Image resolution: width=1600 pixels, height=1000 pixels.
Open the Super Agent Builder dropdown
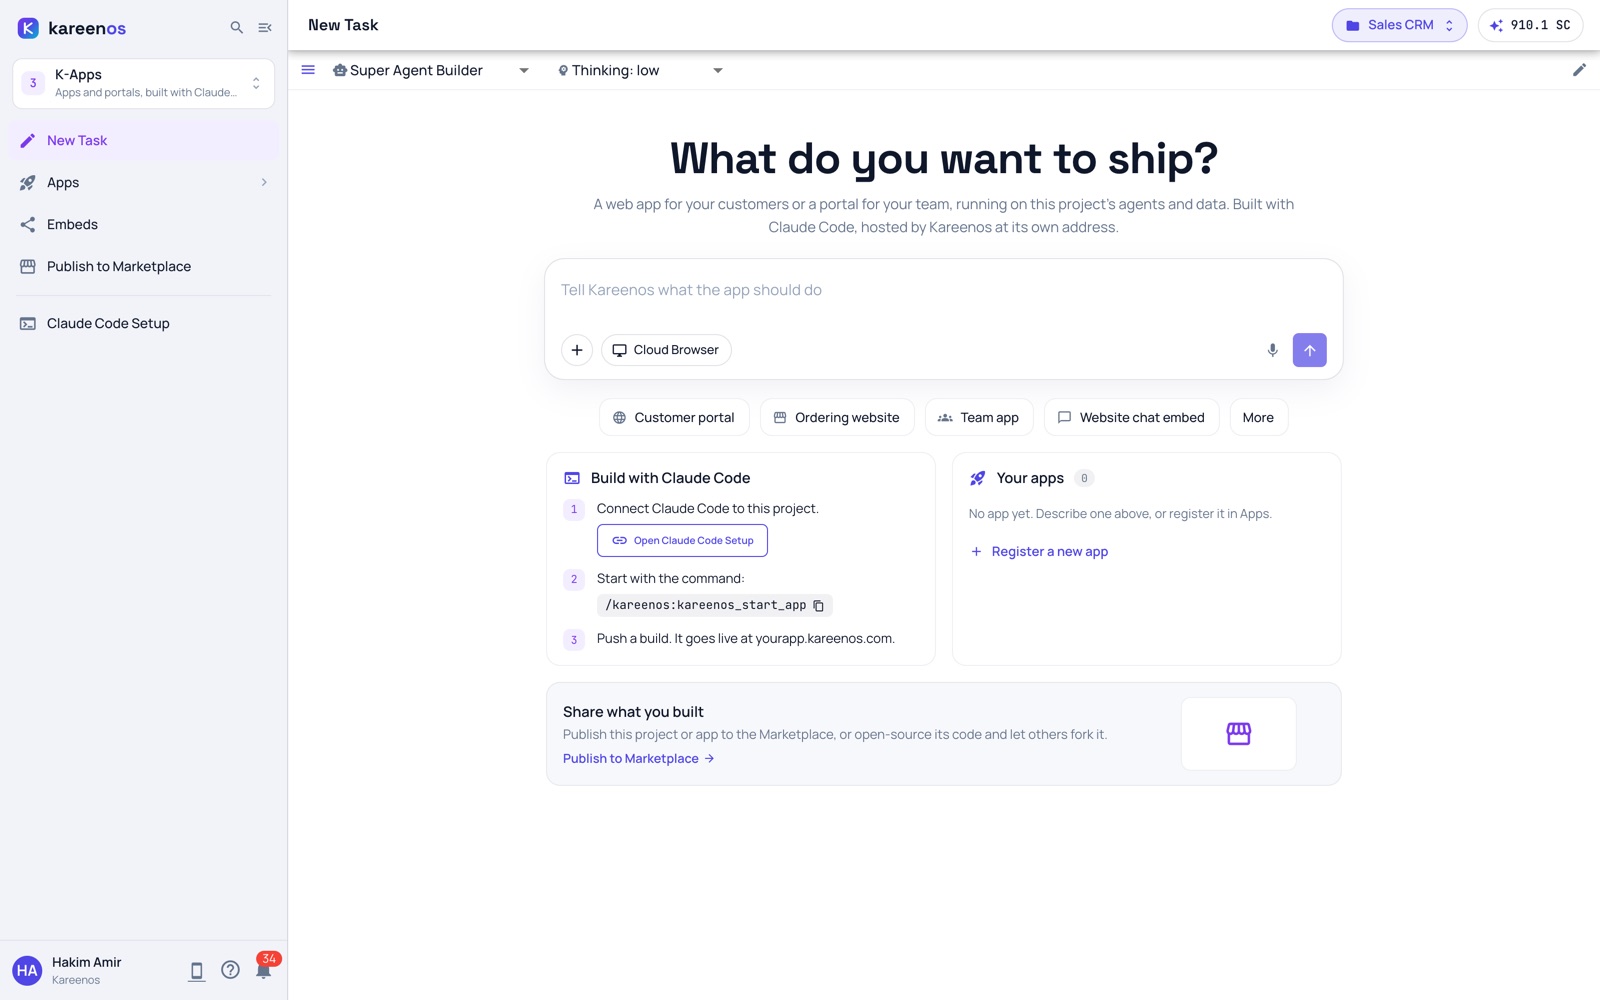click(x=431, y=70)
